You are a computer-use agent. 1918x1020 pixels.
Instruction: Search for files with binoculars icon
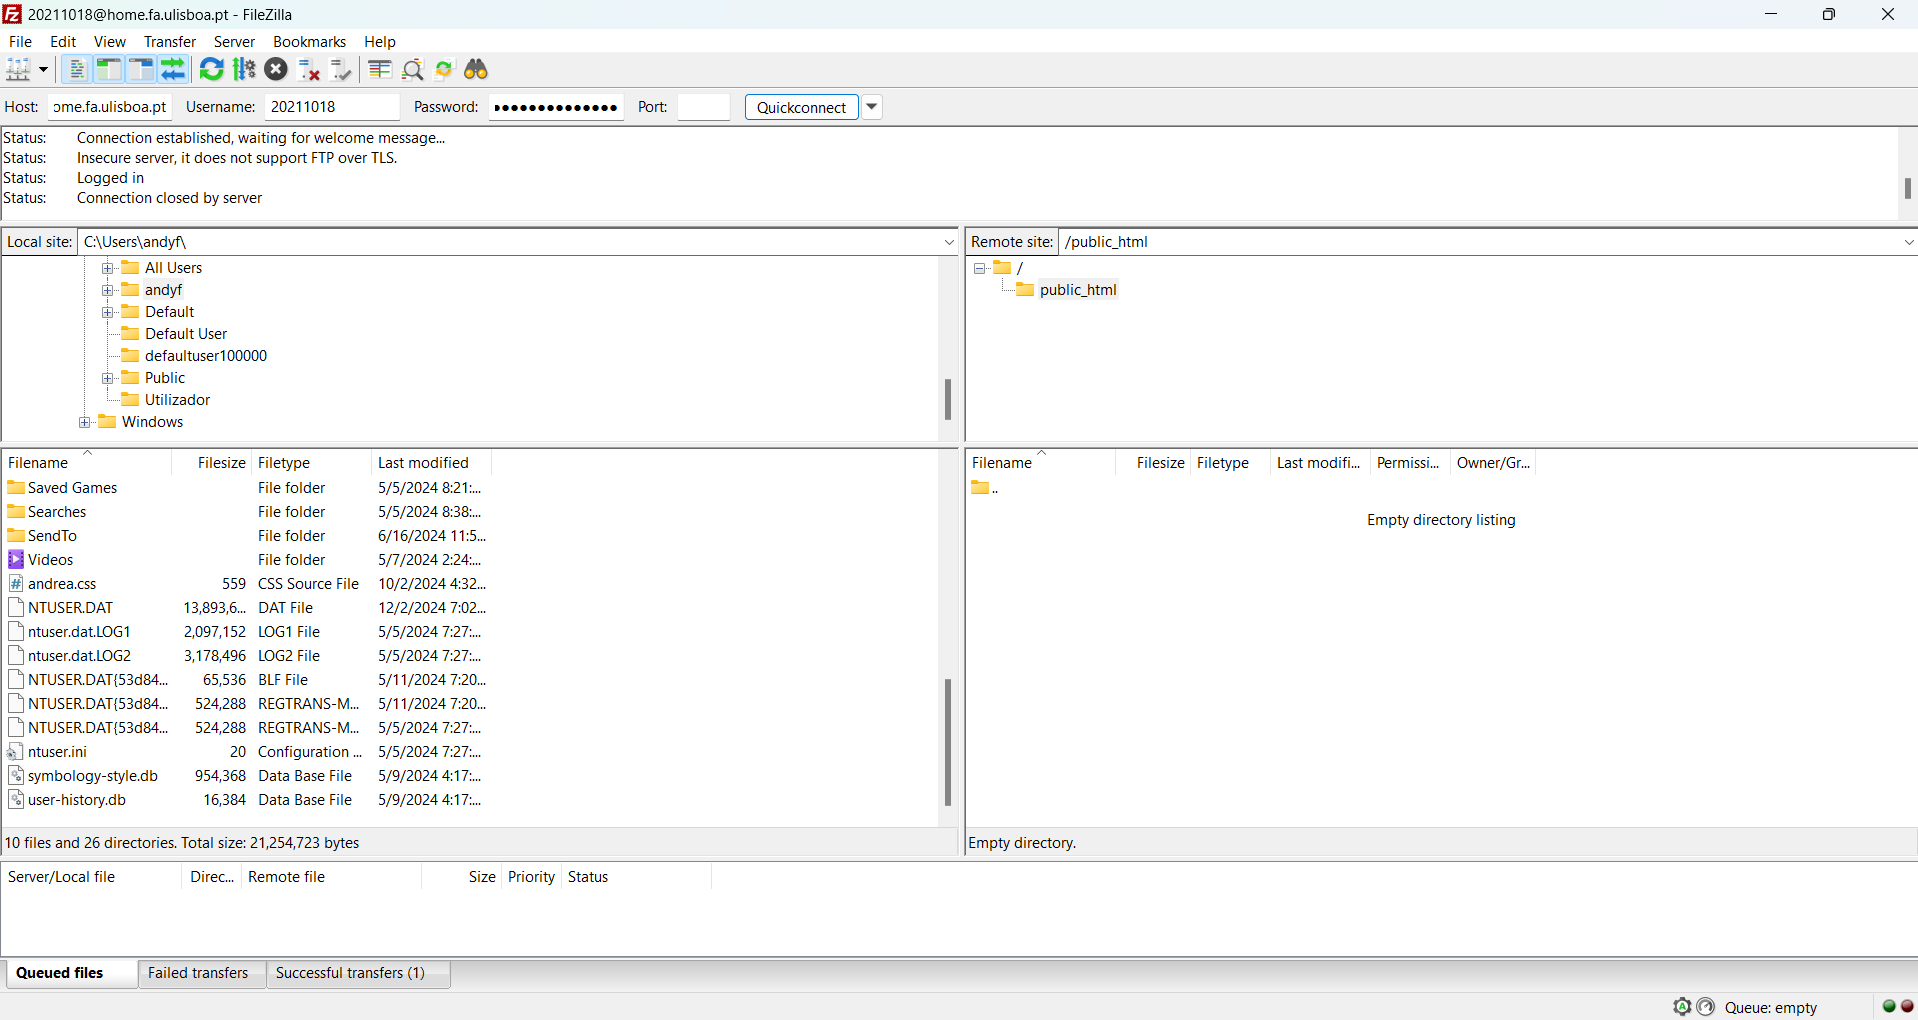point(477,69)
